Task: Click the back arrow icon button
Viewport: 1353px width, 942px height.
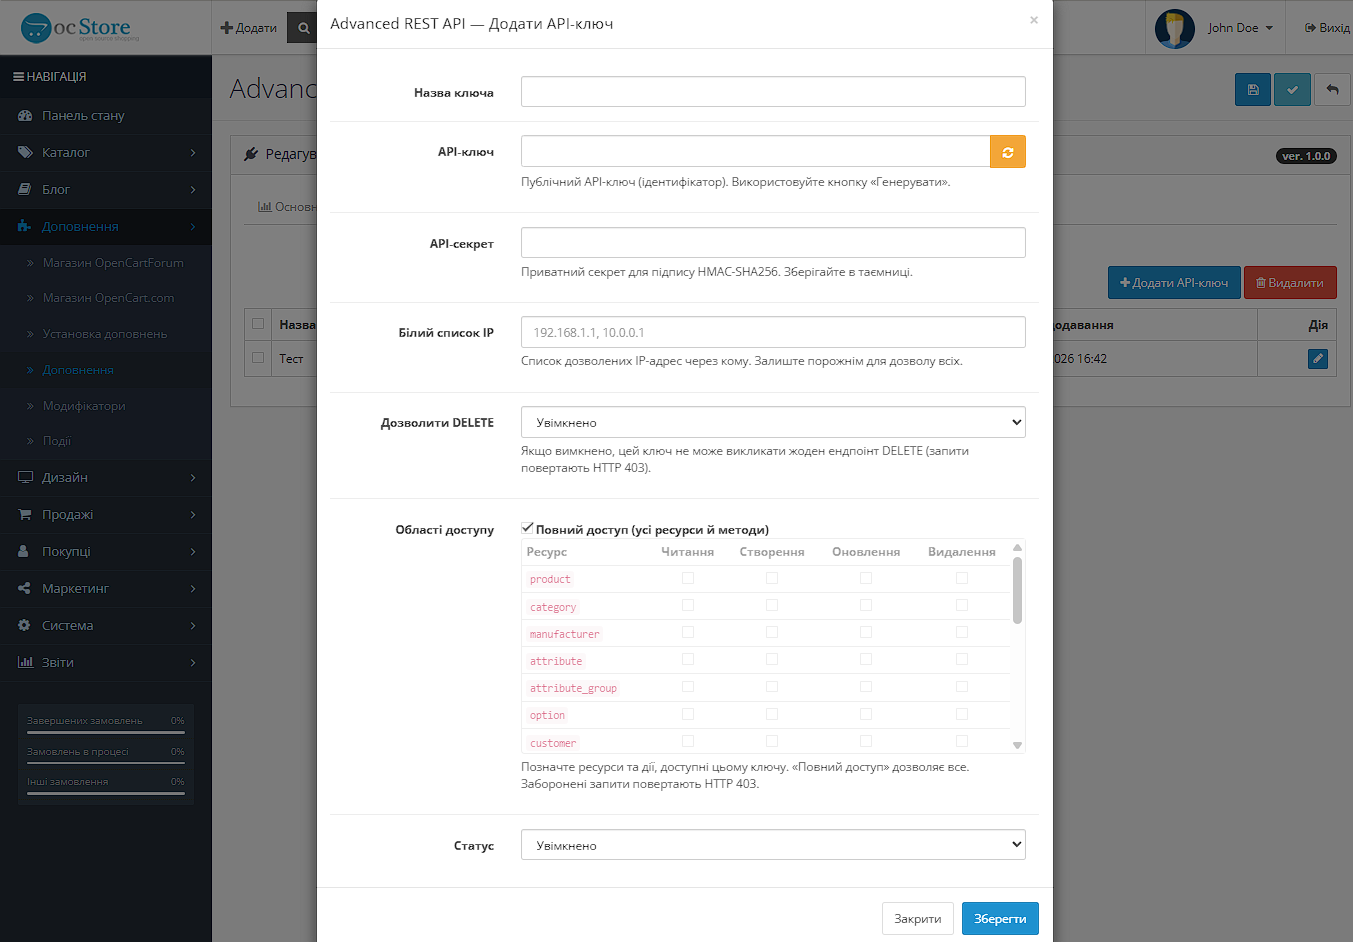Action: pyautogui.click(x=1332, y=89)
